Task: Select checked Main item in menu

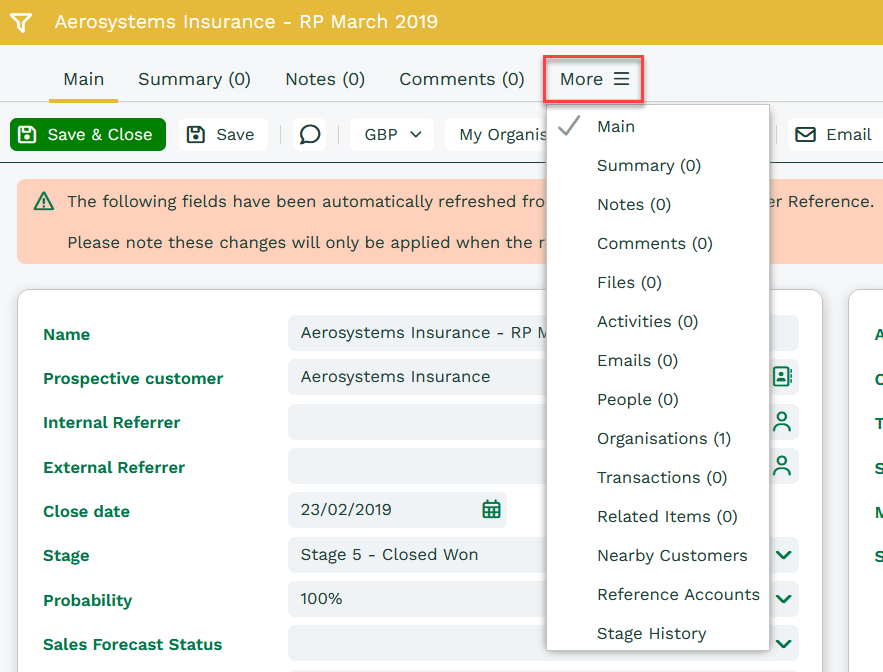Action: pyautogui.click(x=615, y=126)
